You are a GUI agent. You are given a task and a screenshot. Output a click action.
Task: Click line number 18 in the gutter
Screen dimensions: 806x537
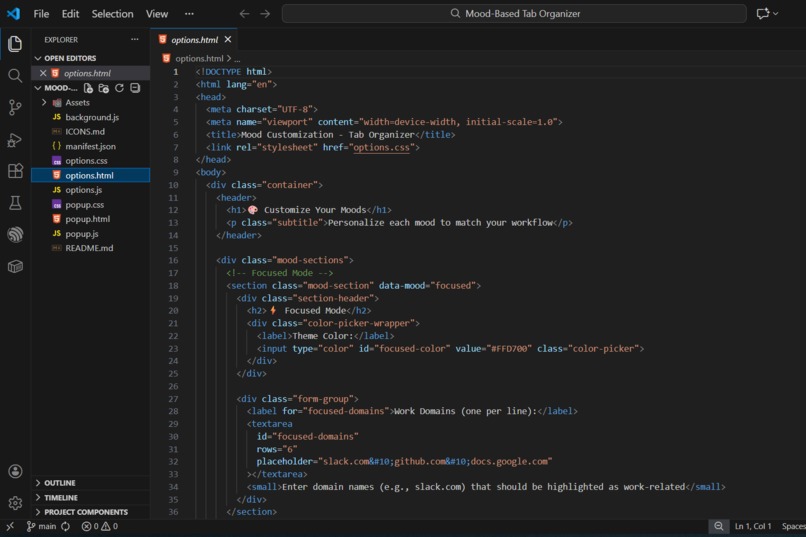coord(173,286)
